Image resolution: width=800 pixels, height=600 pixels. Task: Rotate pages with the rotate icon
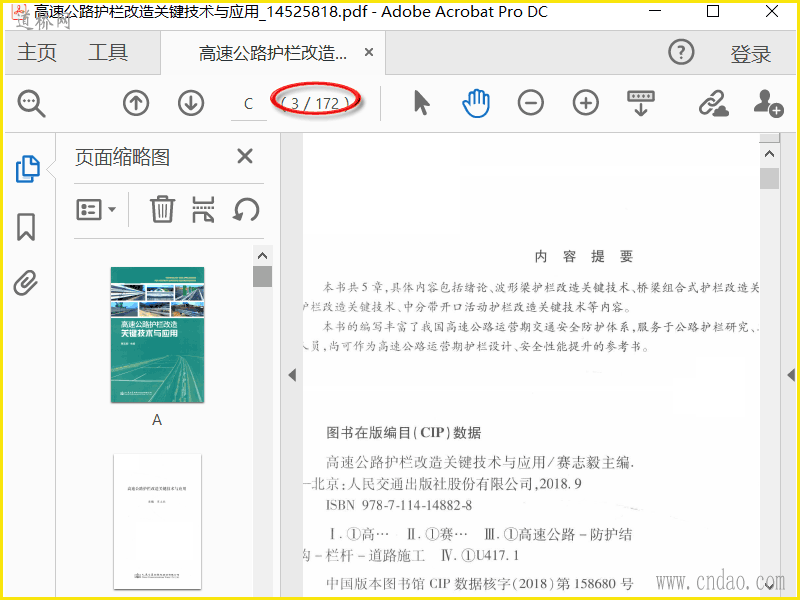pos(246,210)
